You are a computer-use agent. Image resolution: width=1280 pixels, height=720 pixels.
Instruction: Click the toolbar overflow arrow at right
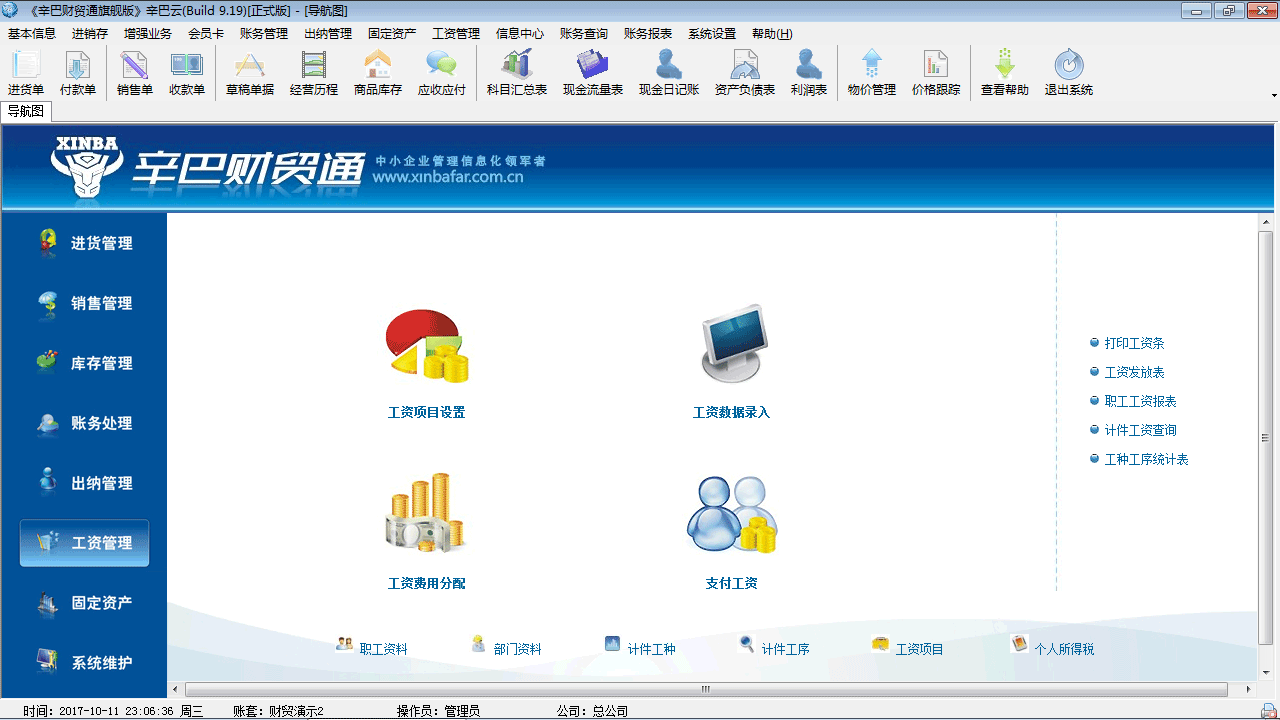coord(1274,96)
